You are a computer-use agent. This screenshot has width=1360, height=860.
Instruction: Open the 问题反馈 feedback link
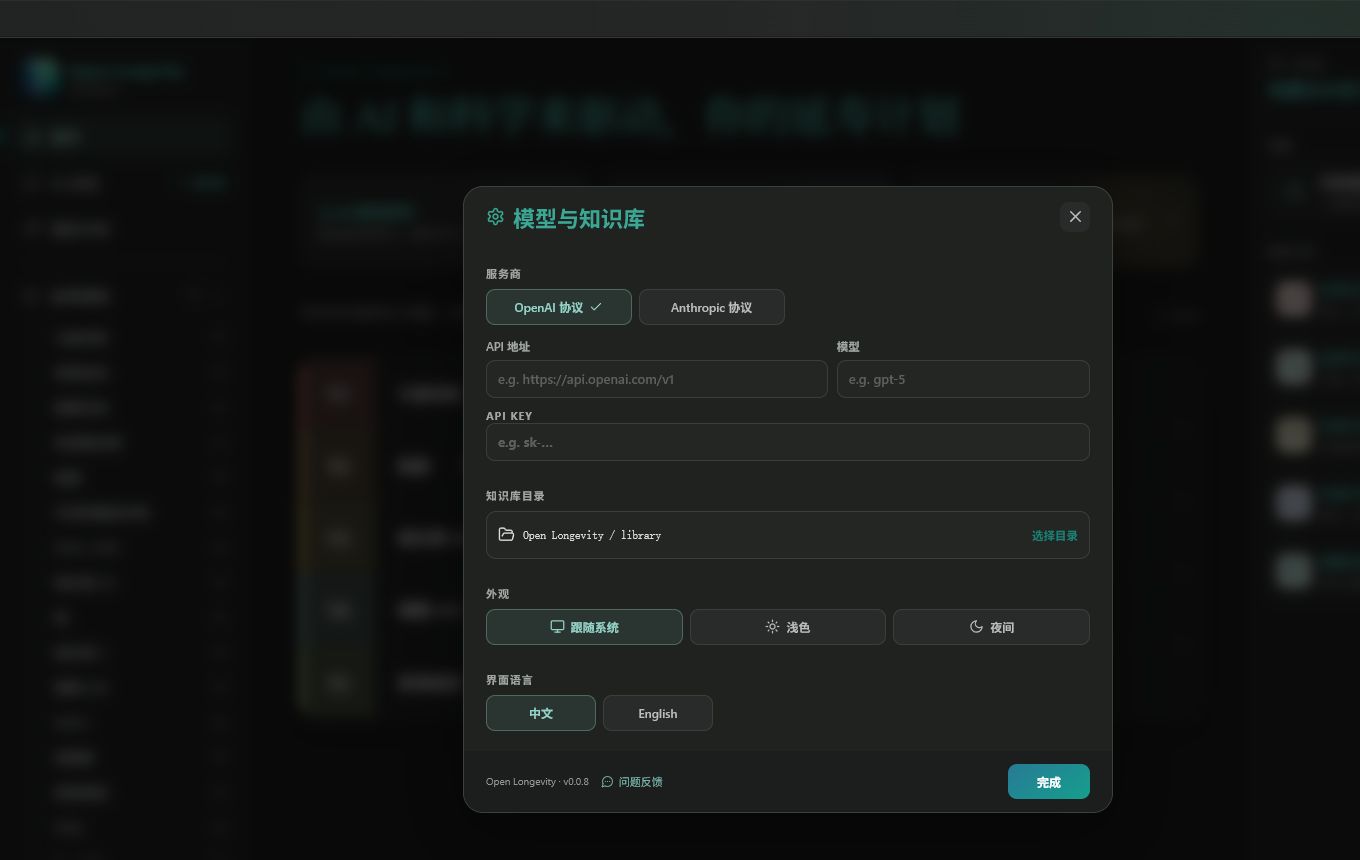[x=632, y=782]
